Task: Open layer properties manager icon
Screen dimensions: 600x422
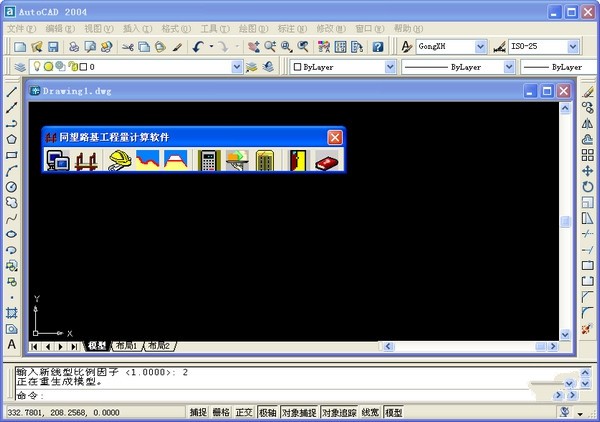Action: (20, 67)
